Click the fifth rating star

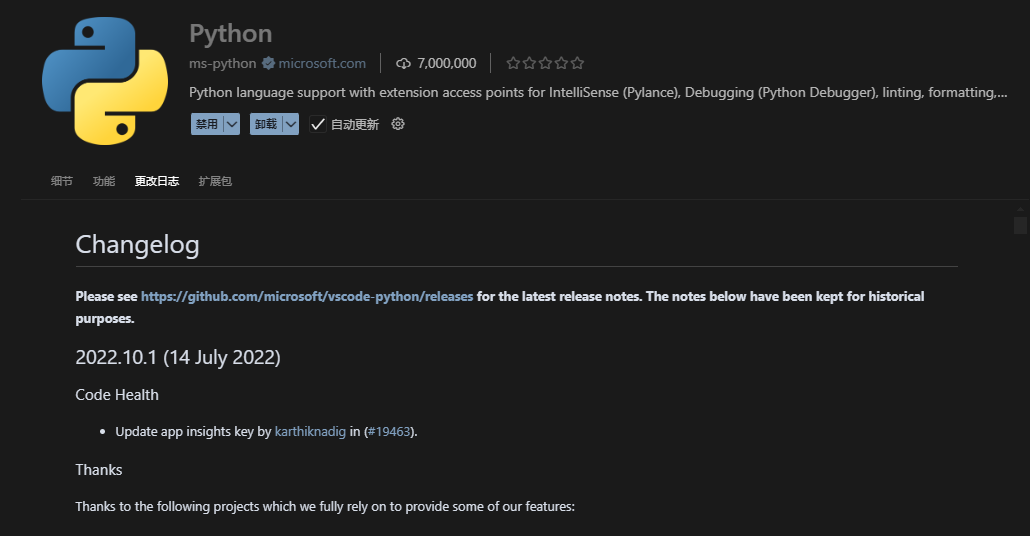(577, 63)
